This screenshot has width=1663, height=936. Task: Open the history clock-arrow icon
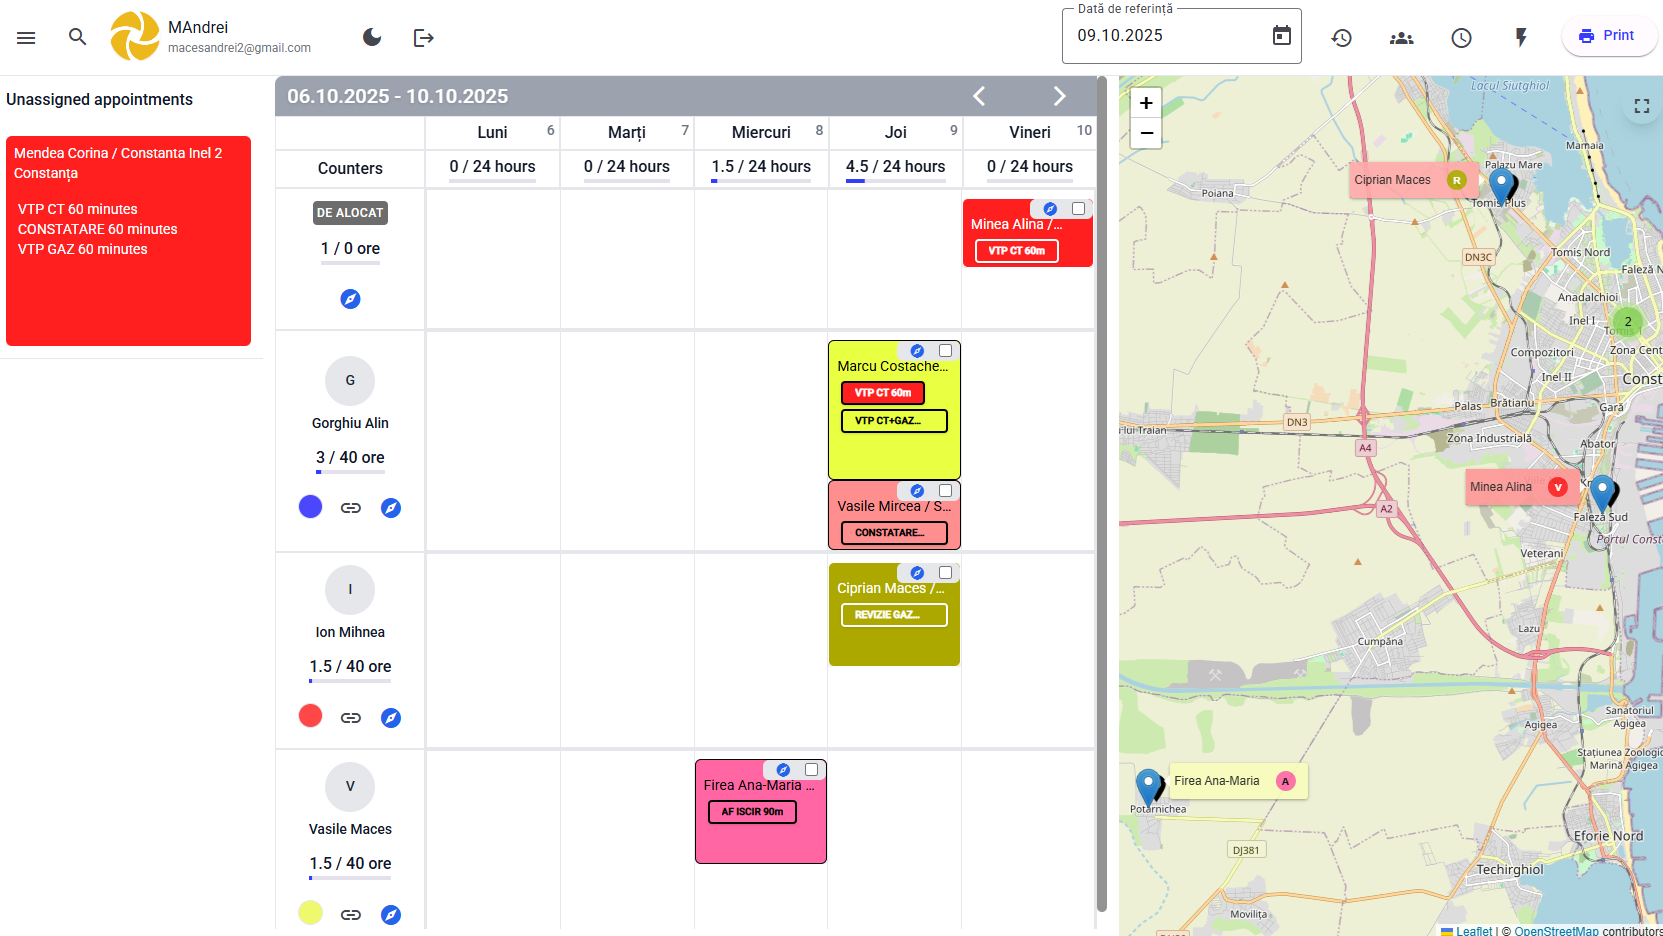1341,38
